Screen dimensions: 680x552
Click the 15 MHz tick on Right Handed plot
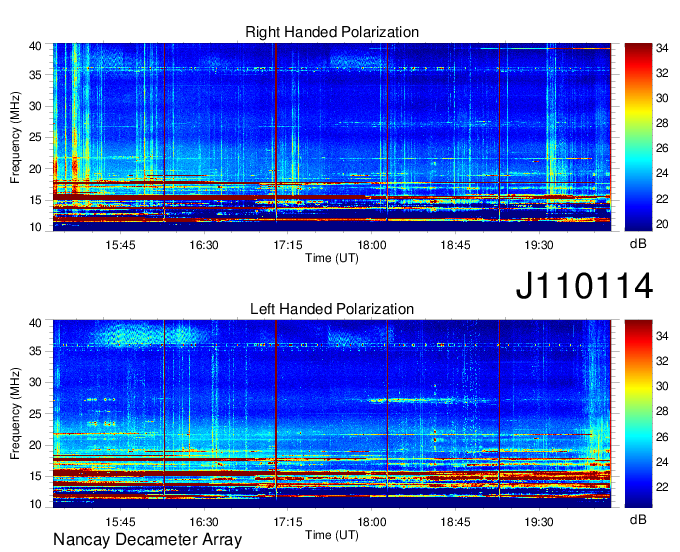[35, 201]
